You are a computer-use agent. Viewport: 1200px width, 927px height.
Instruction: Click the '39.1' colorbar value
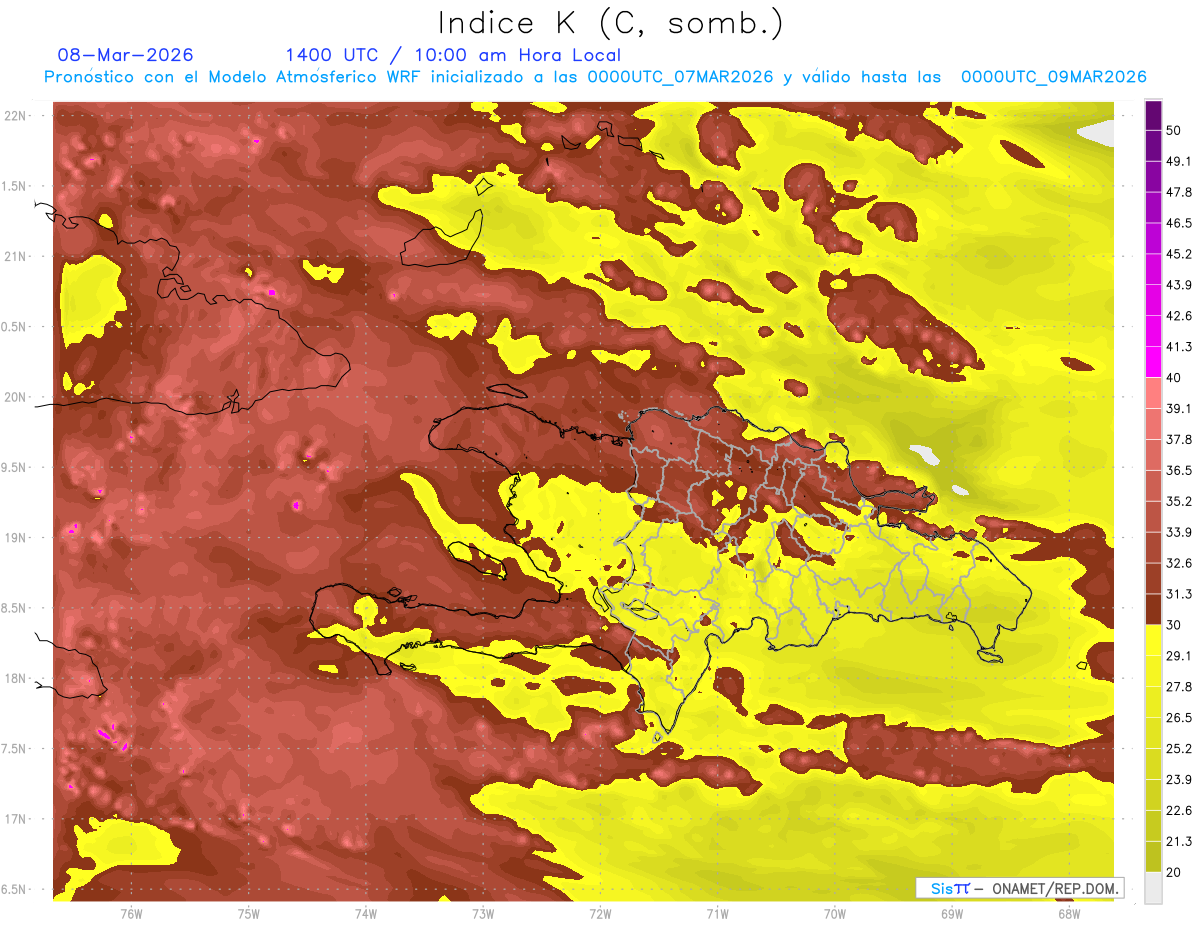(1179, 408)
